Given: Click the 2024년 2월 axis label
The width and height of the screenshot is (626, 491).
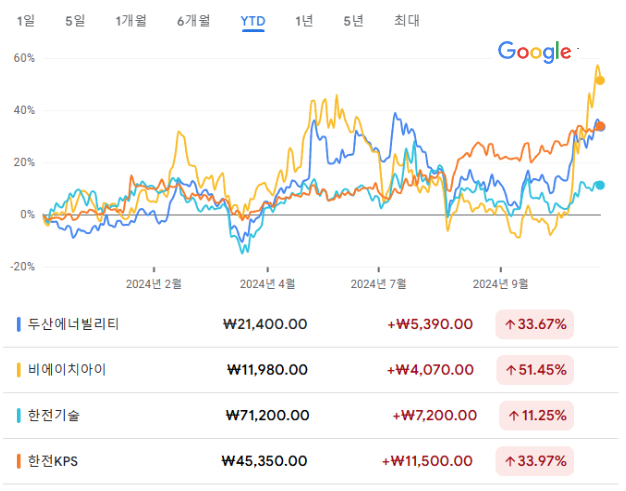Looking at the screenshot, I should tap(154, 284).
